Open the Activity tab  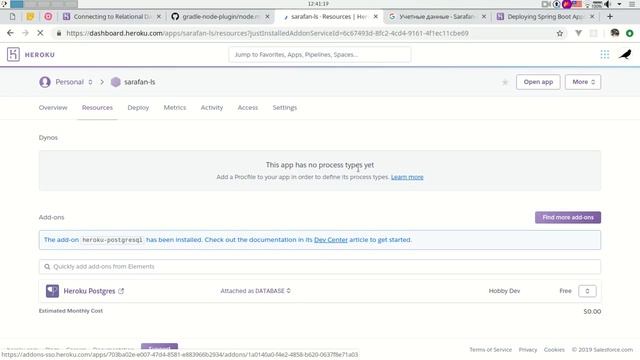pyautogui.click(x=212, y=108)
